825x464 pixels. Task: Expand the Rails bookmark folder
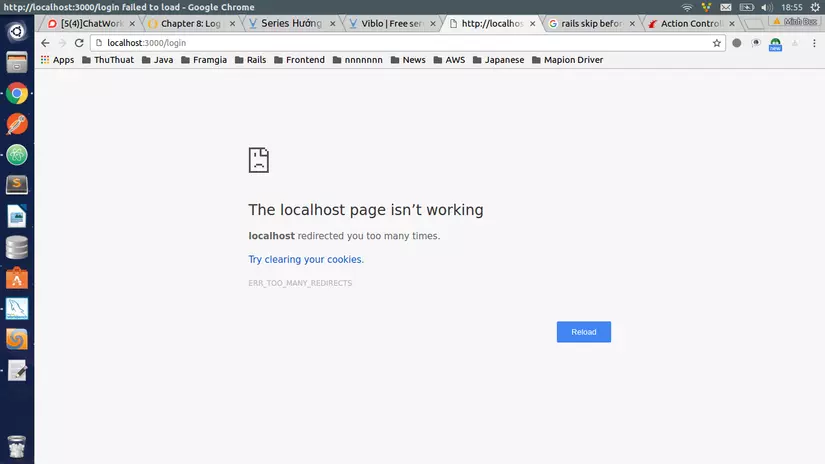click(x=250, y=60)
